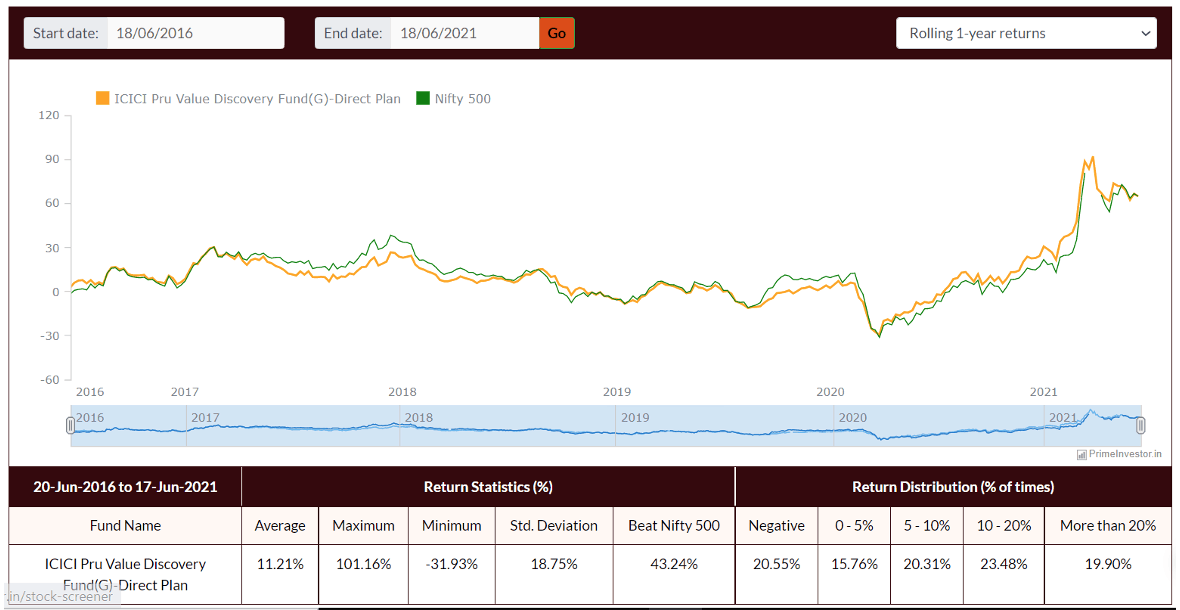Click the 10 - 20% column header
Image resolution: width=1180 pixels, height=610 pixels.
(1003, 526)
